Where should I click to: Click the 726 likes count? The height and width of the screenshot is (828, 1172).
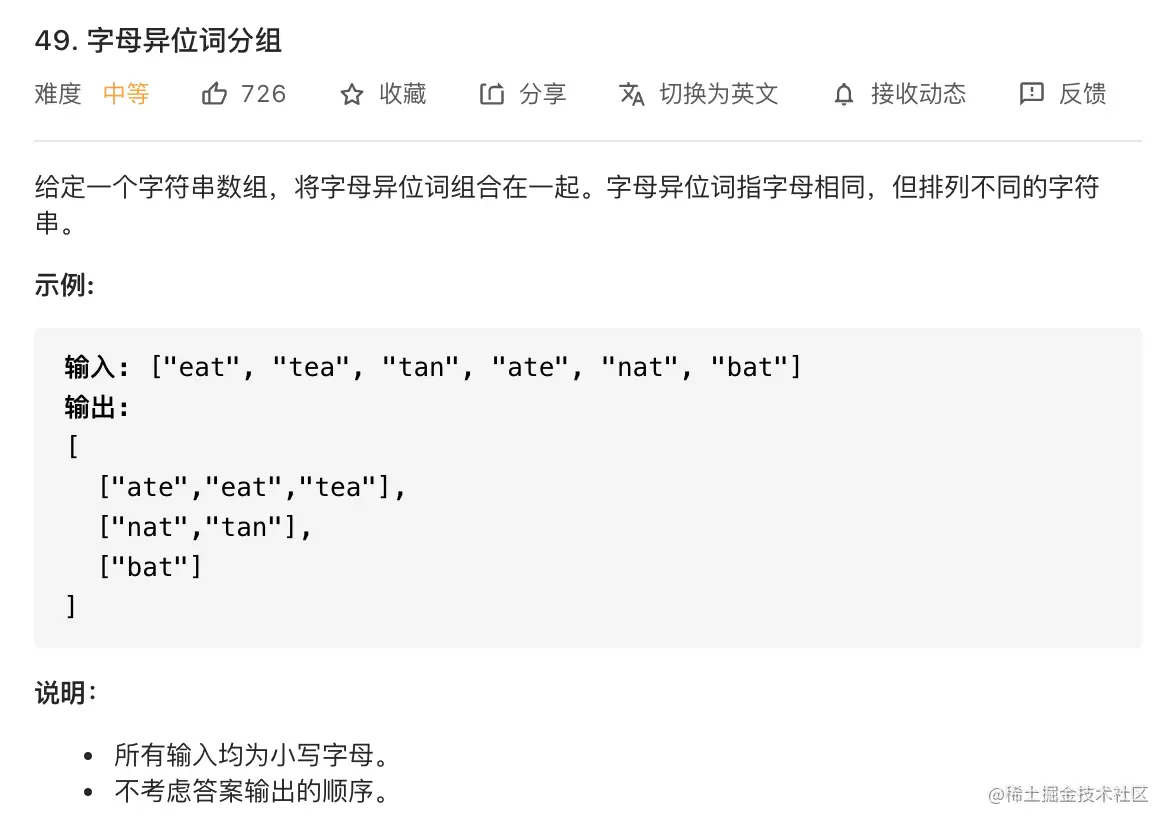[x=263, y=93]
